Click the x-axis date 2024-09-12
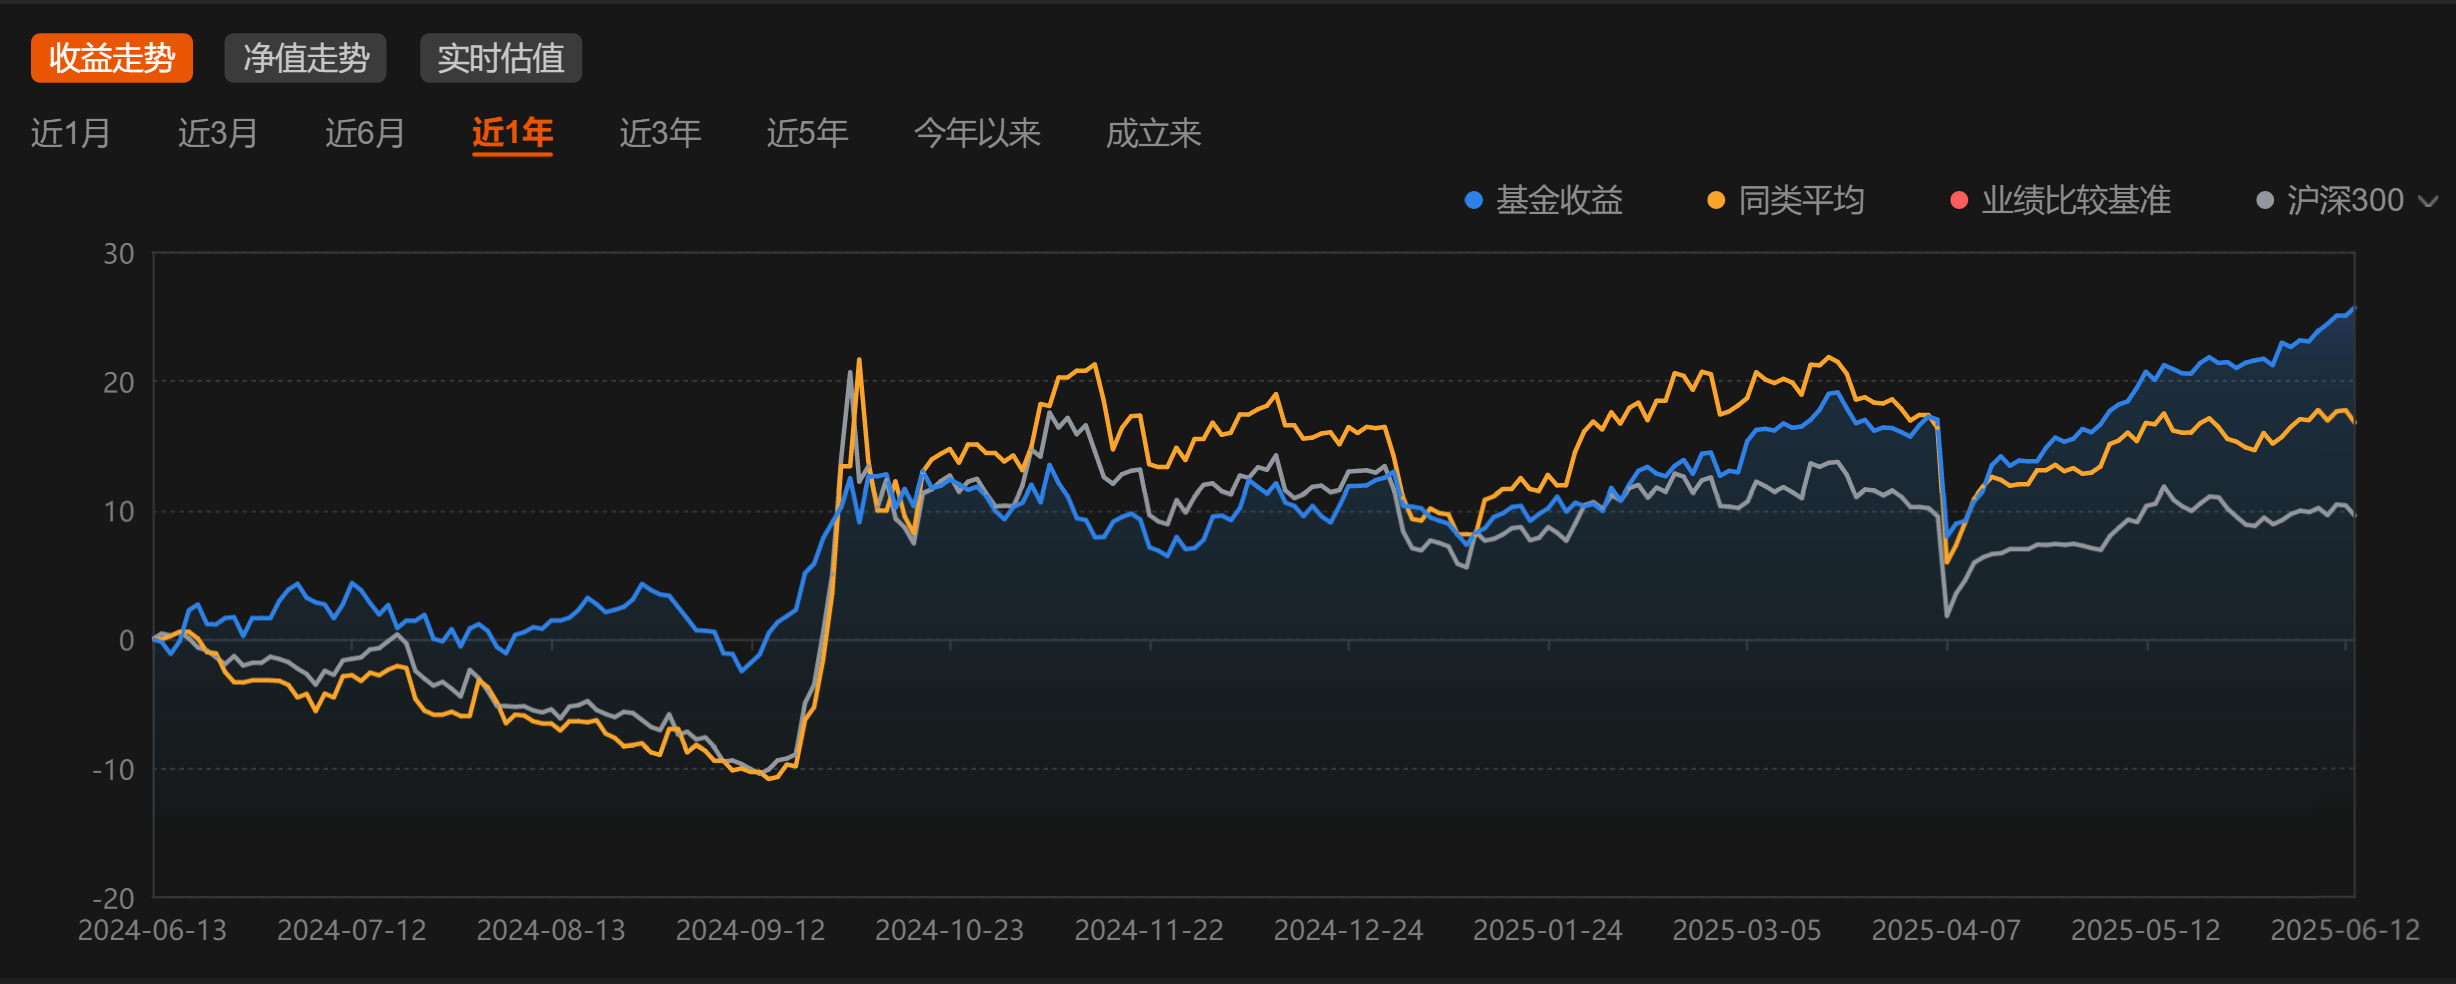 [750, 930]
